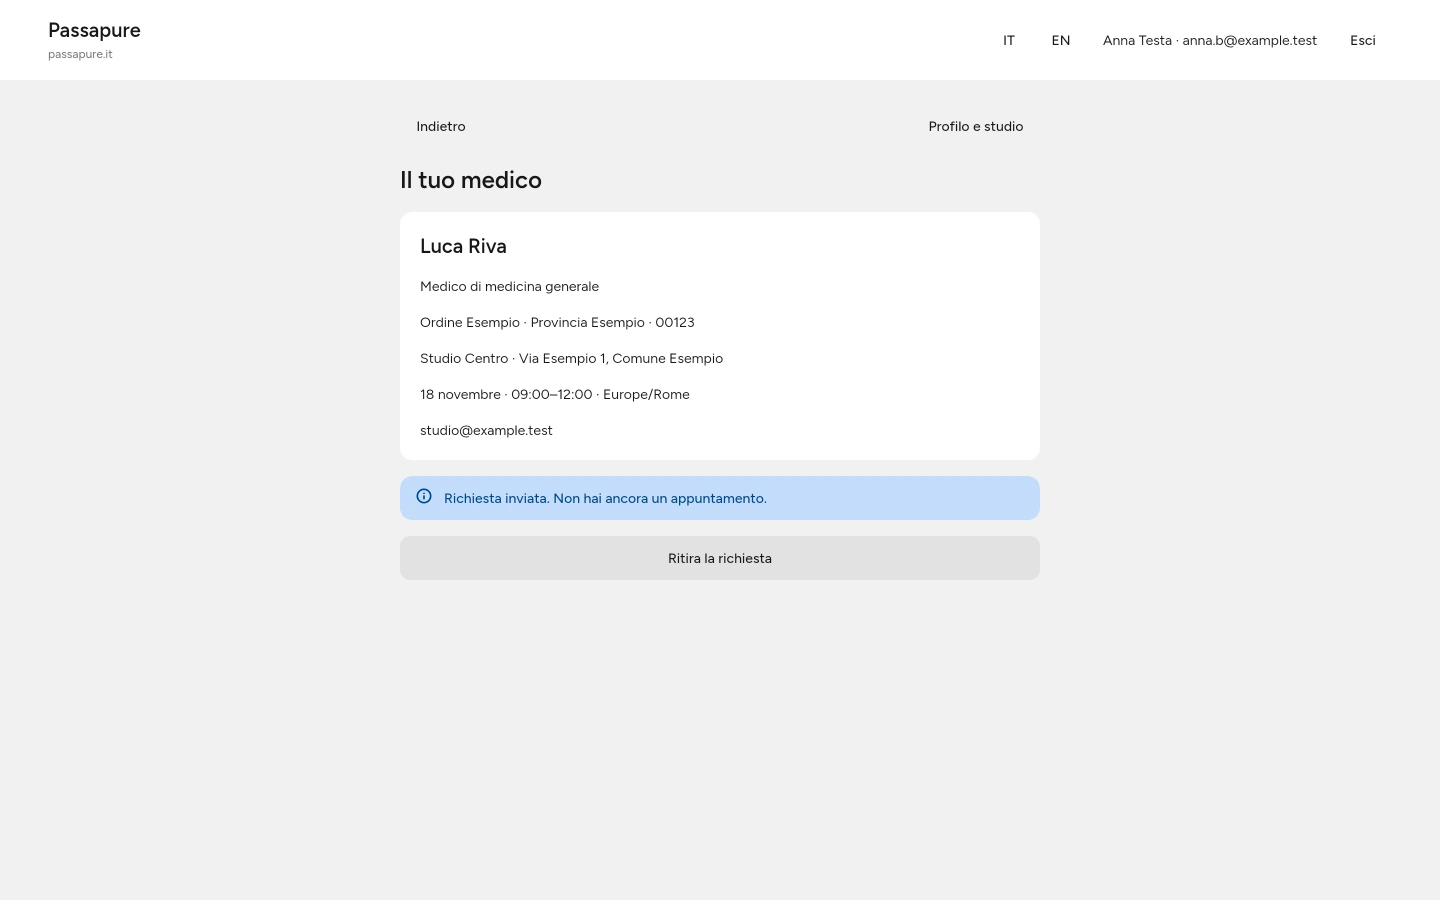Log out with the Esci button

click(x=1363, y=40)
